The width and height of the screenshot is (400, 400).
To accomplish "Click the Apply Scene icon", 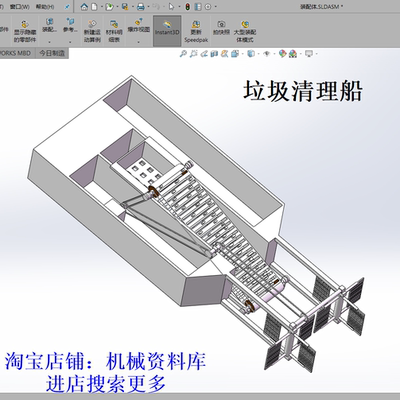I will [x=293, y=54].
